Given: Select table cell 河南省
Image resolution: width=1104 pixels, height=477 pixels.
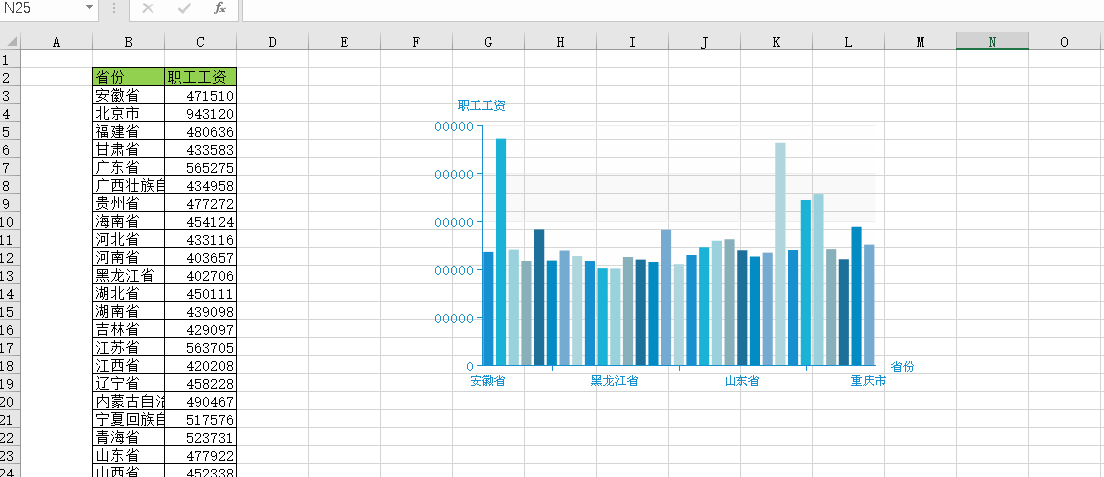Looking at the screenshot, I should click(128, 257).
